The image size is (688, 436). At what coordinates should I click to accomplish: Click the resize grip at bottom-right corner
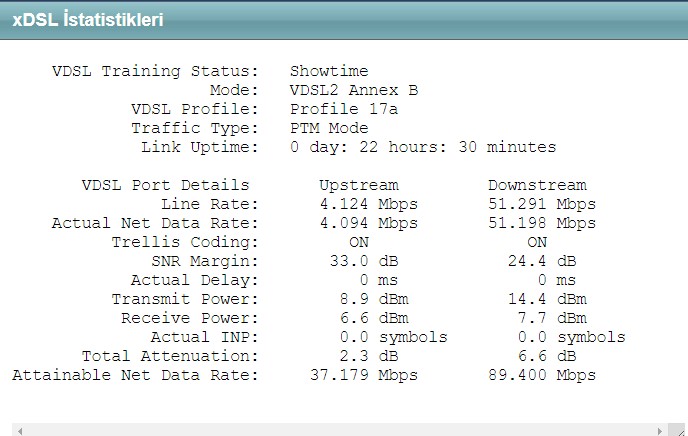[x=677, y=430]
